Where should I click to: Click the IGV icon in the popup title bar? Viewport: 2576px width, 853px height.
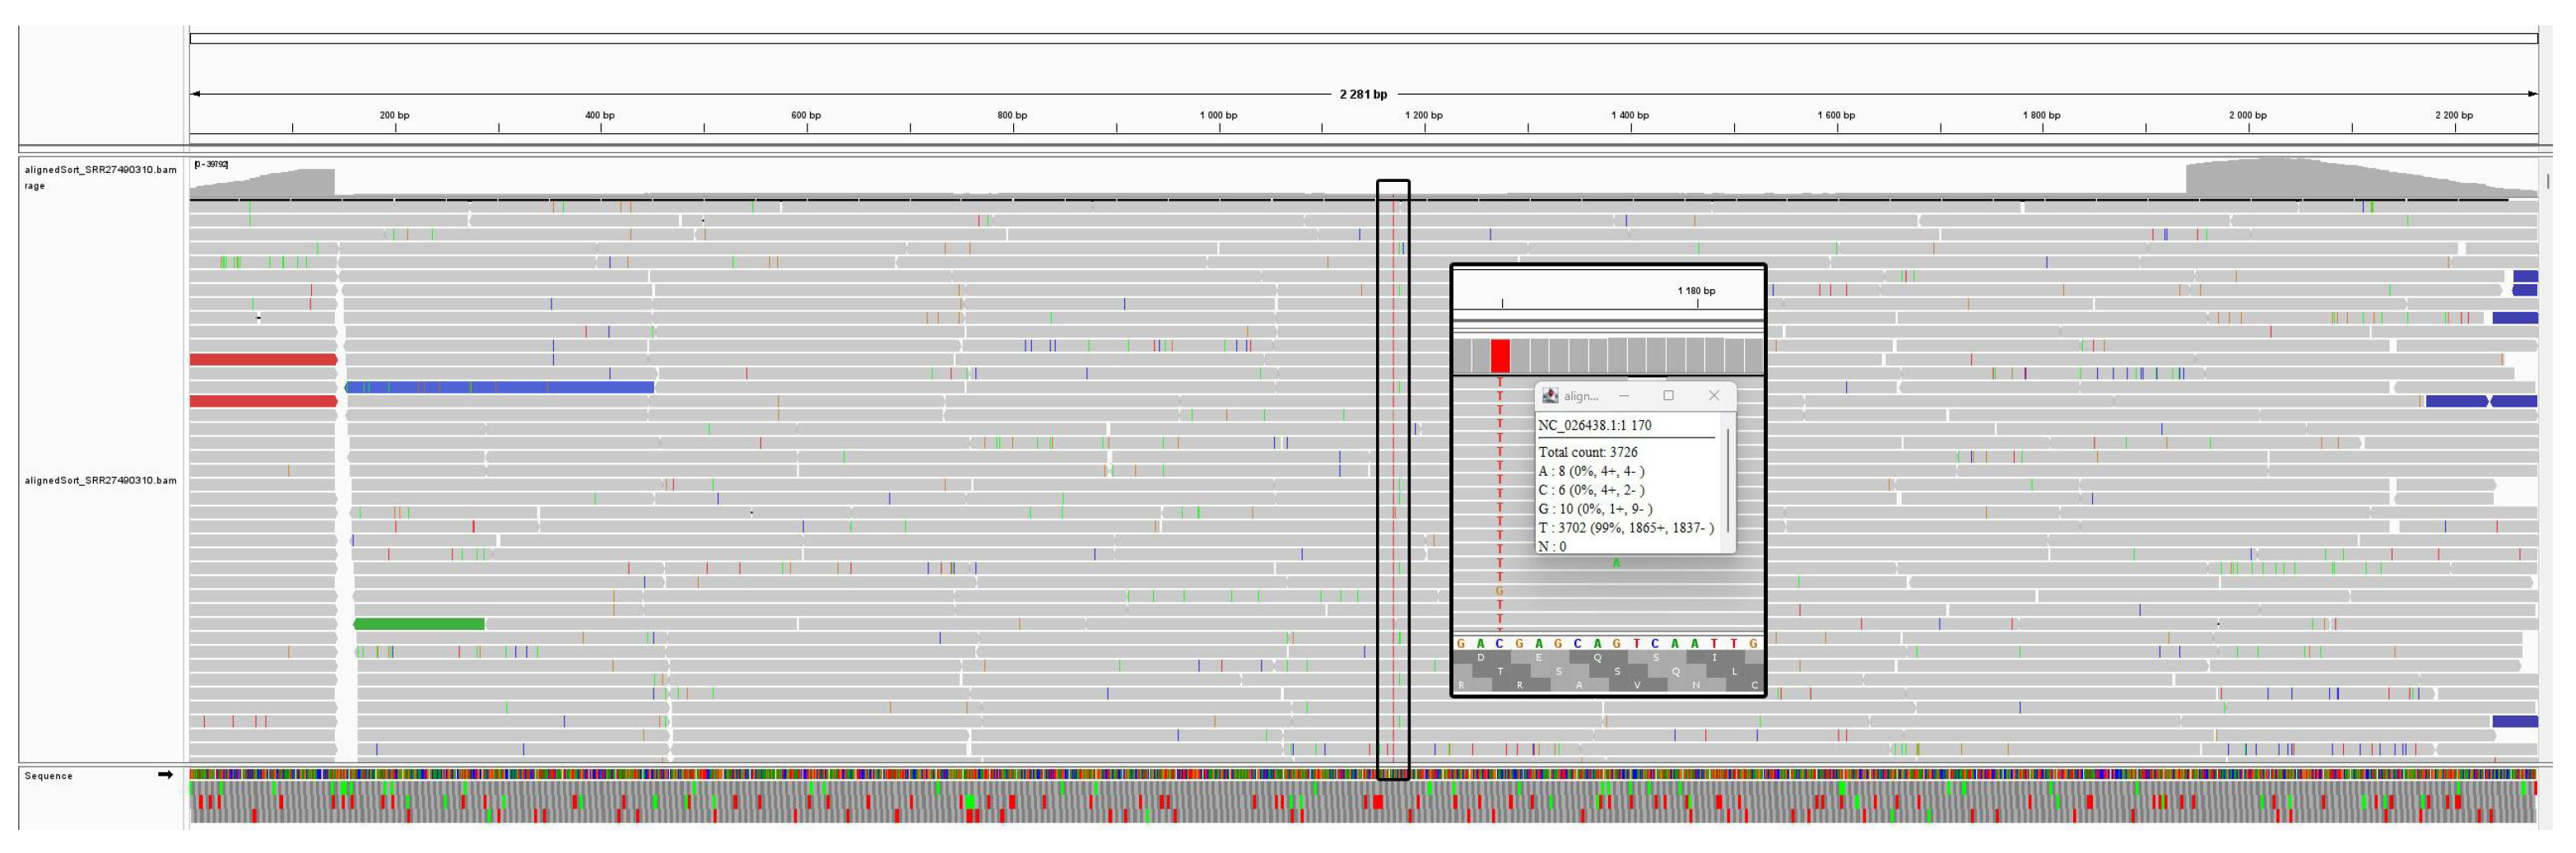[x=1550, y=396]
